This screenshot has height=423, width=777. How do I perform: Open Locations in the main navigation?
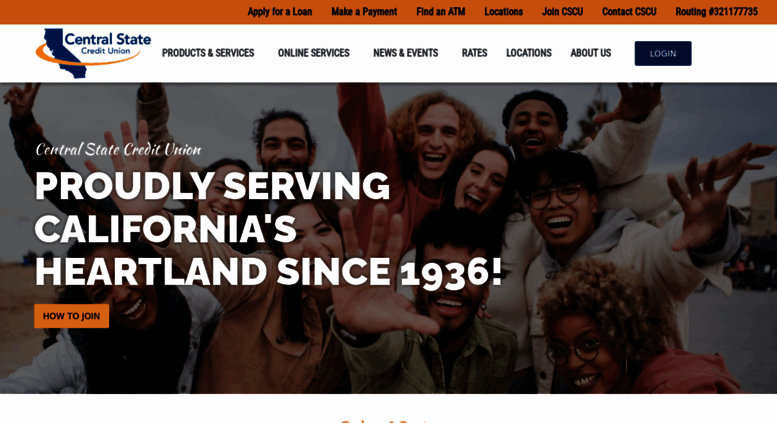tap(529, 53)
